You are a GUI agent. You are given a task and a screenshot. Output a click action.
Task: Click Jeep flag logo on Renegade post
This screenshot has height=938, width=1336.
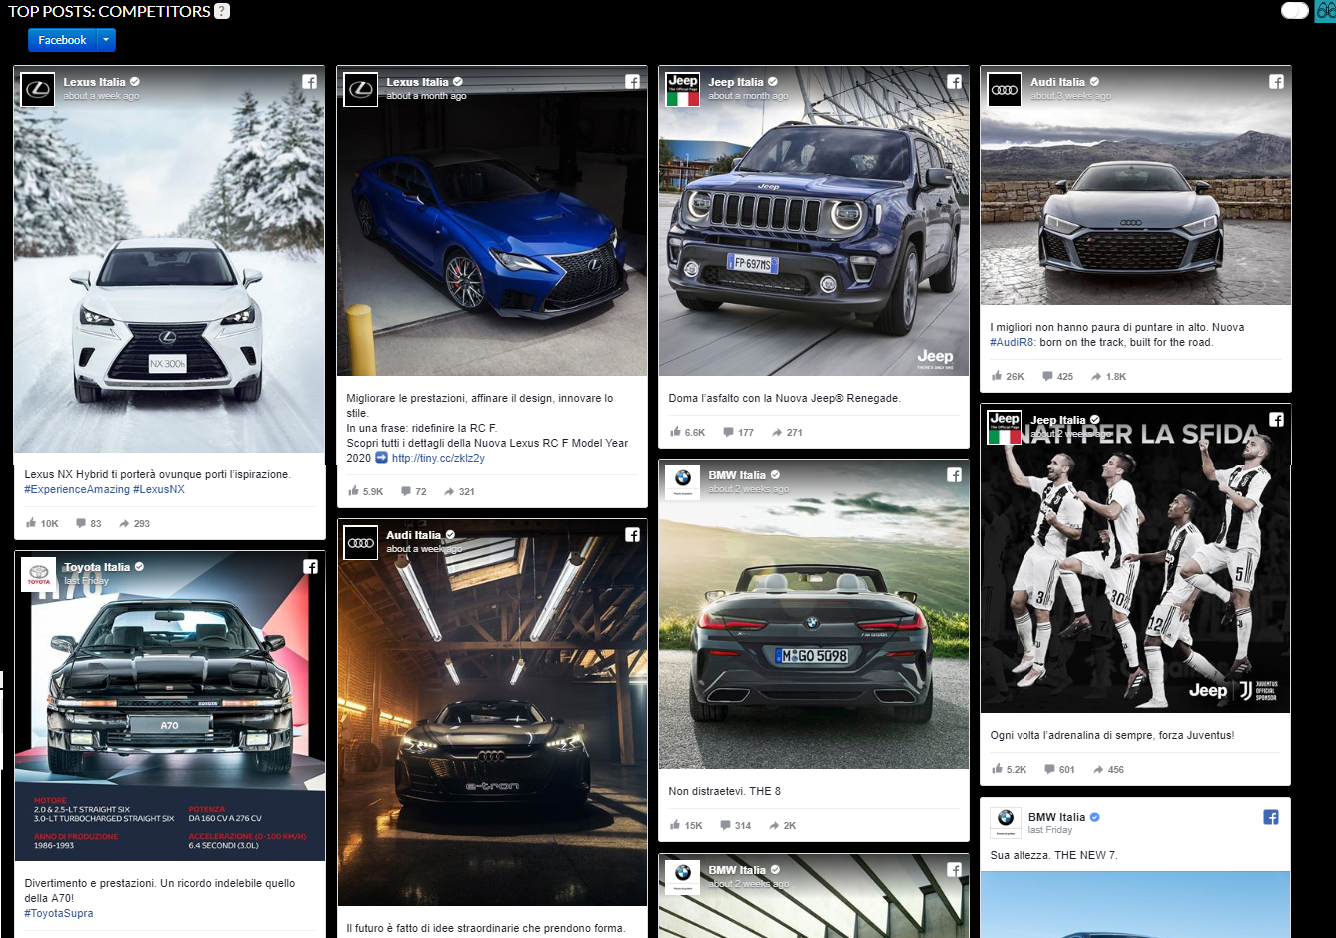683,90
